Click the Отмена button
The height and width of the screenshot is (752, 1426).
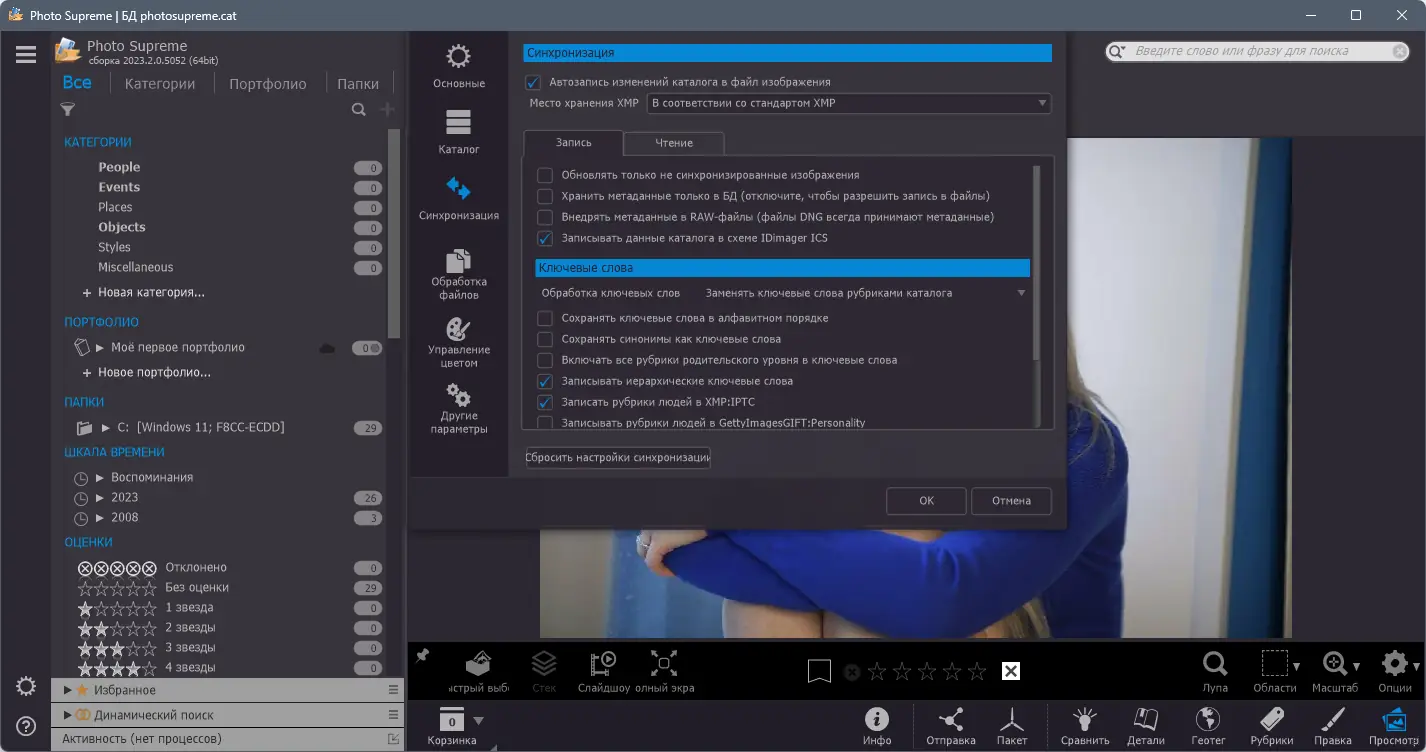pyautogui.click(x=1011, y=501)
